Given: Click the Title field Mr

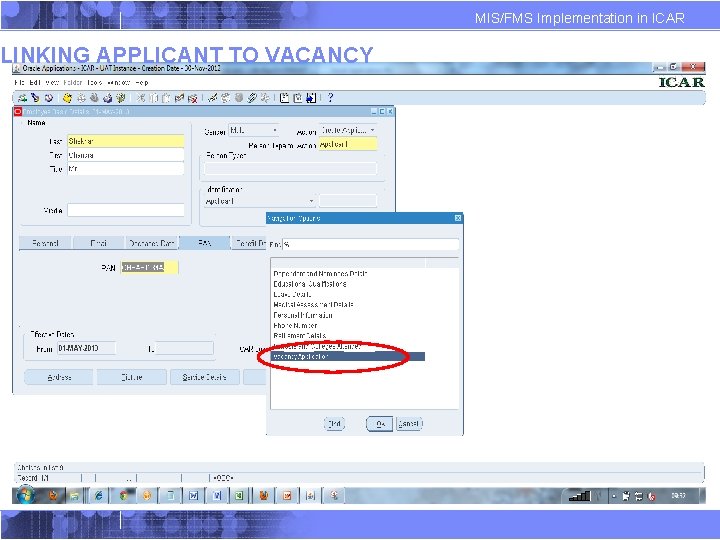Looking at the screenshot, I should [126, 169].
